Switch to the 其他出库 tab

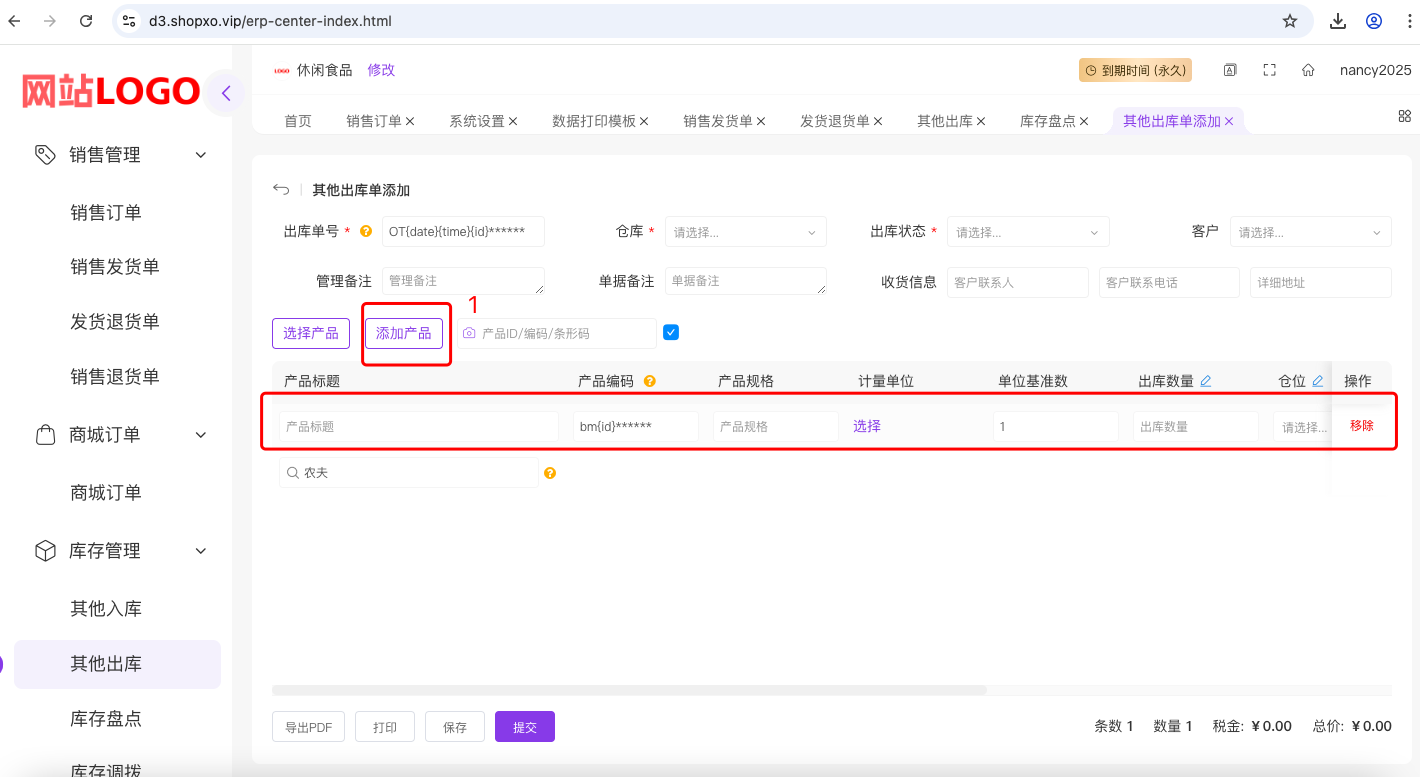click(945, 121)
